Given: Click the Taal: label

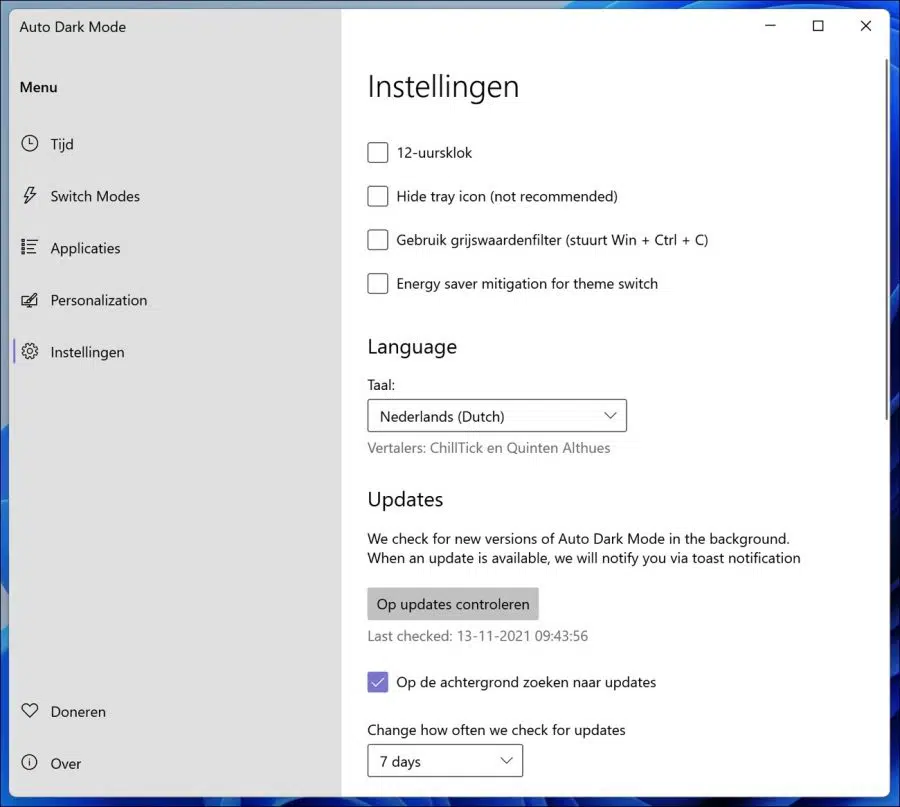Looking at the screenshot, I should point(381,385).
